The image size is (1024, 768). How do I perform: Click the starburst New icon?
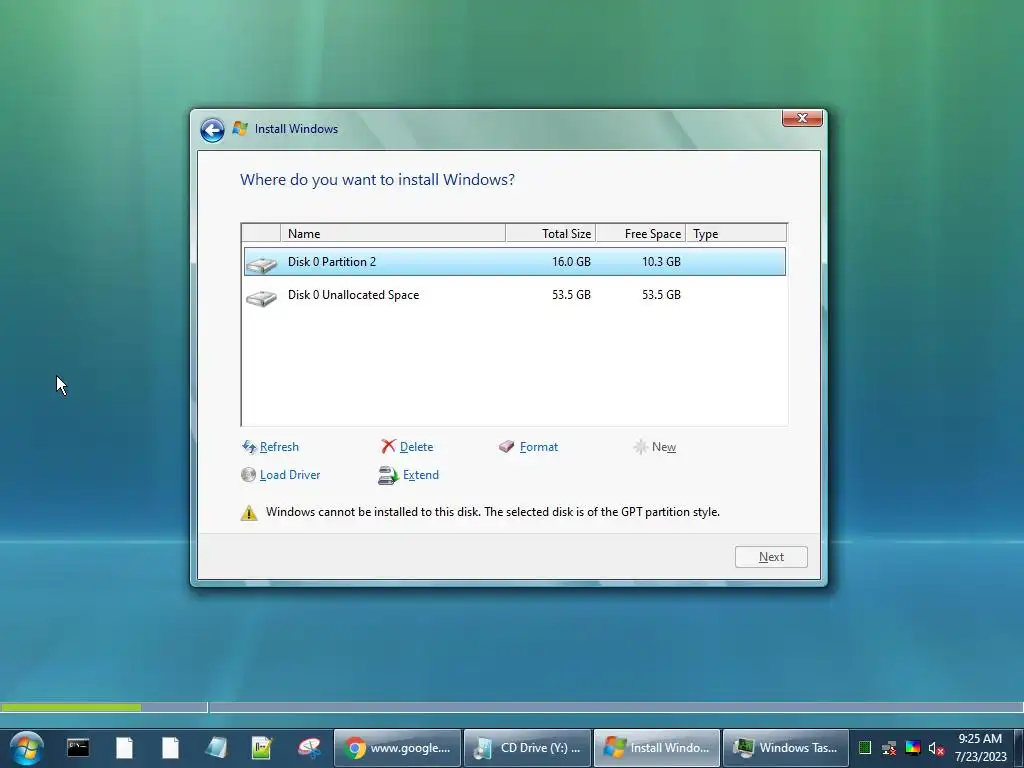tap(641, 447)
